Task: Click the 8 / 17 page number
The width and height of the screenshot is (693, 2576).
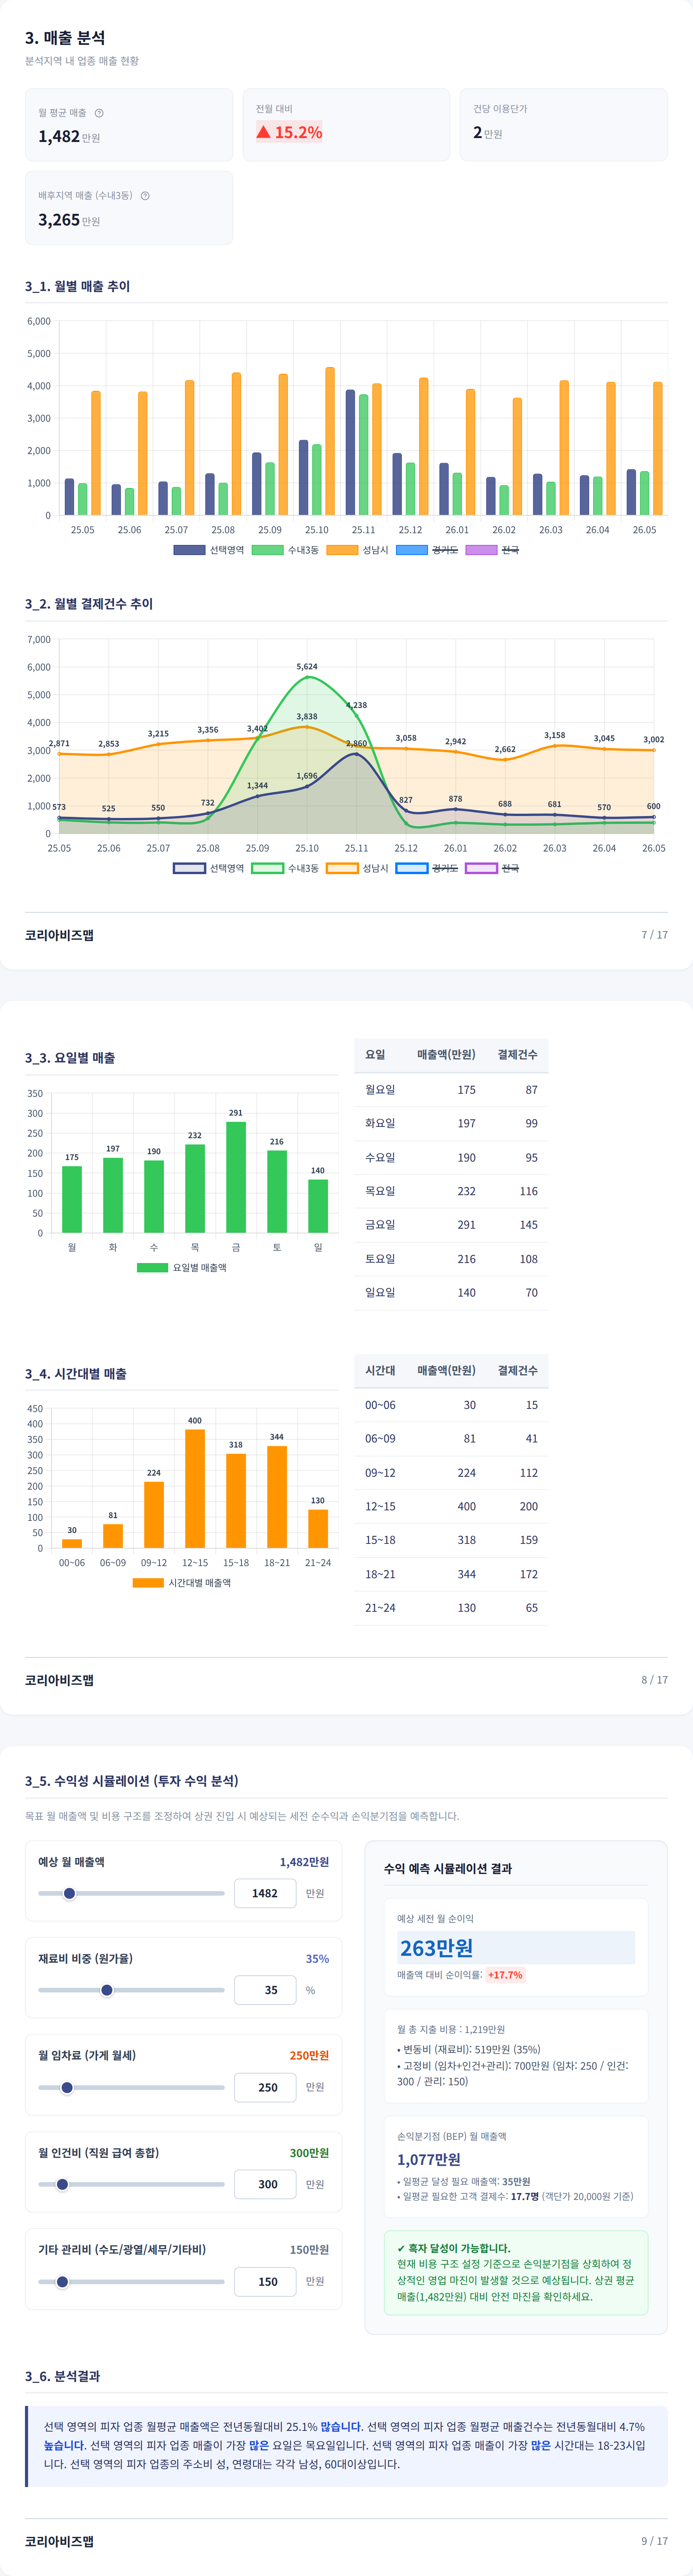Action: click(x=655, y=1680)
